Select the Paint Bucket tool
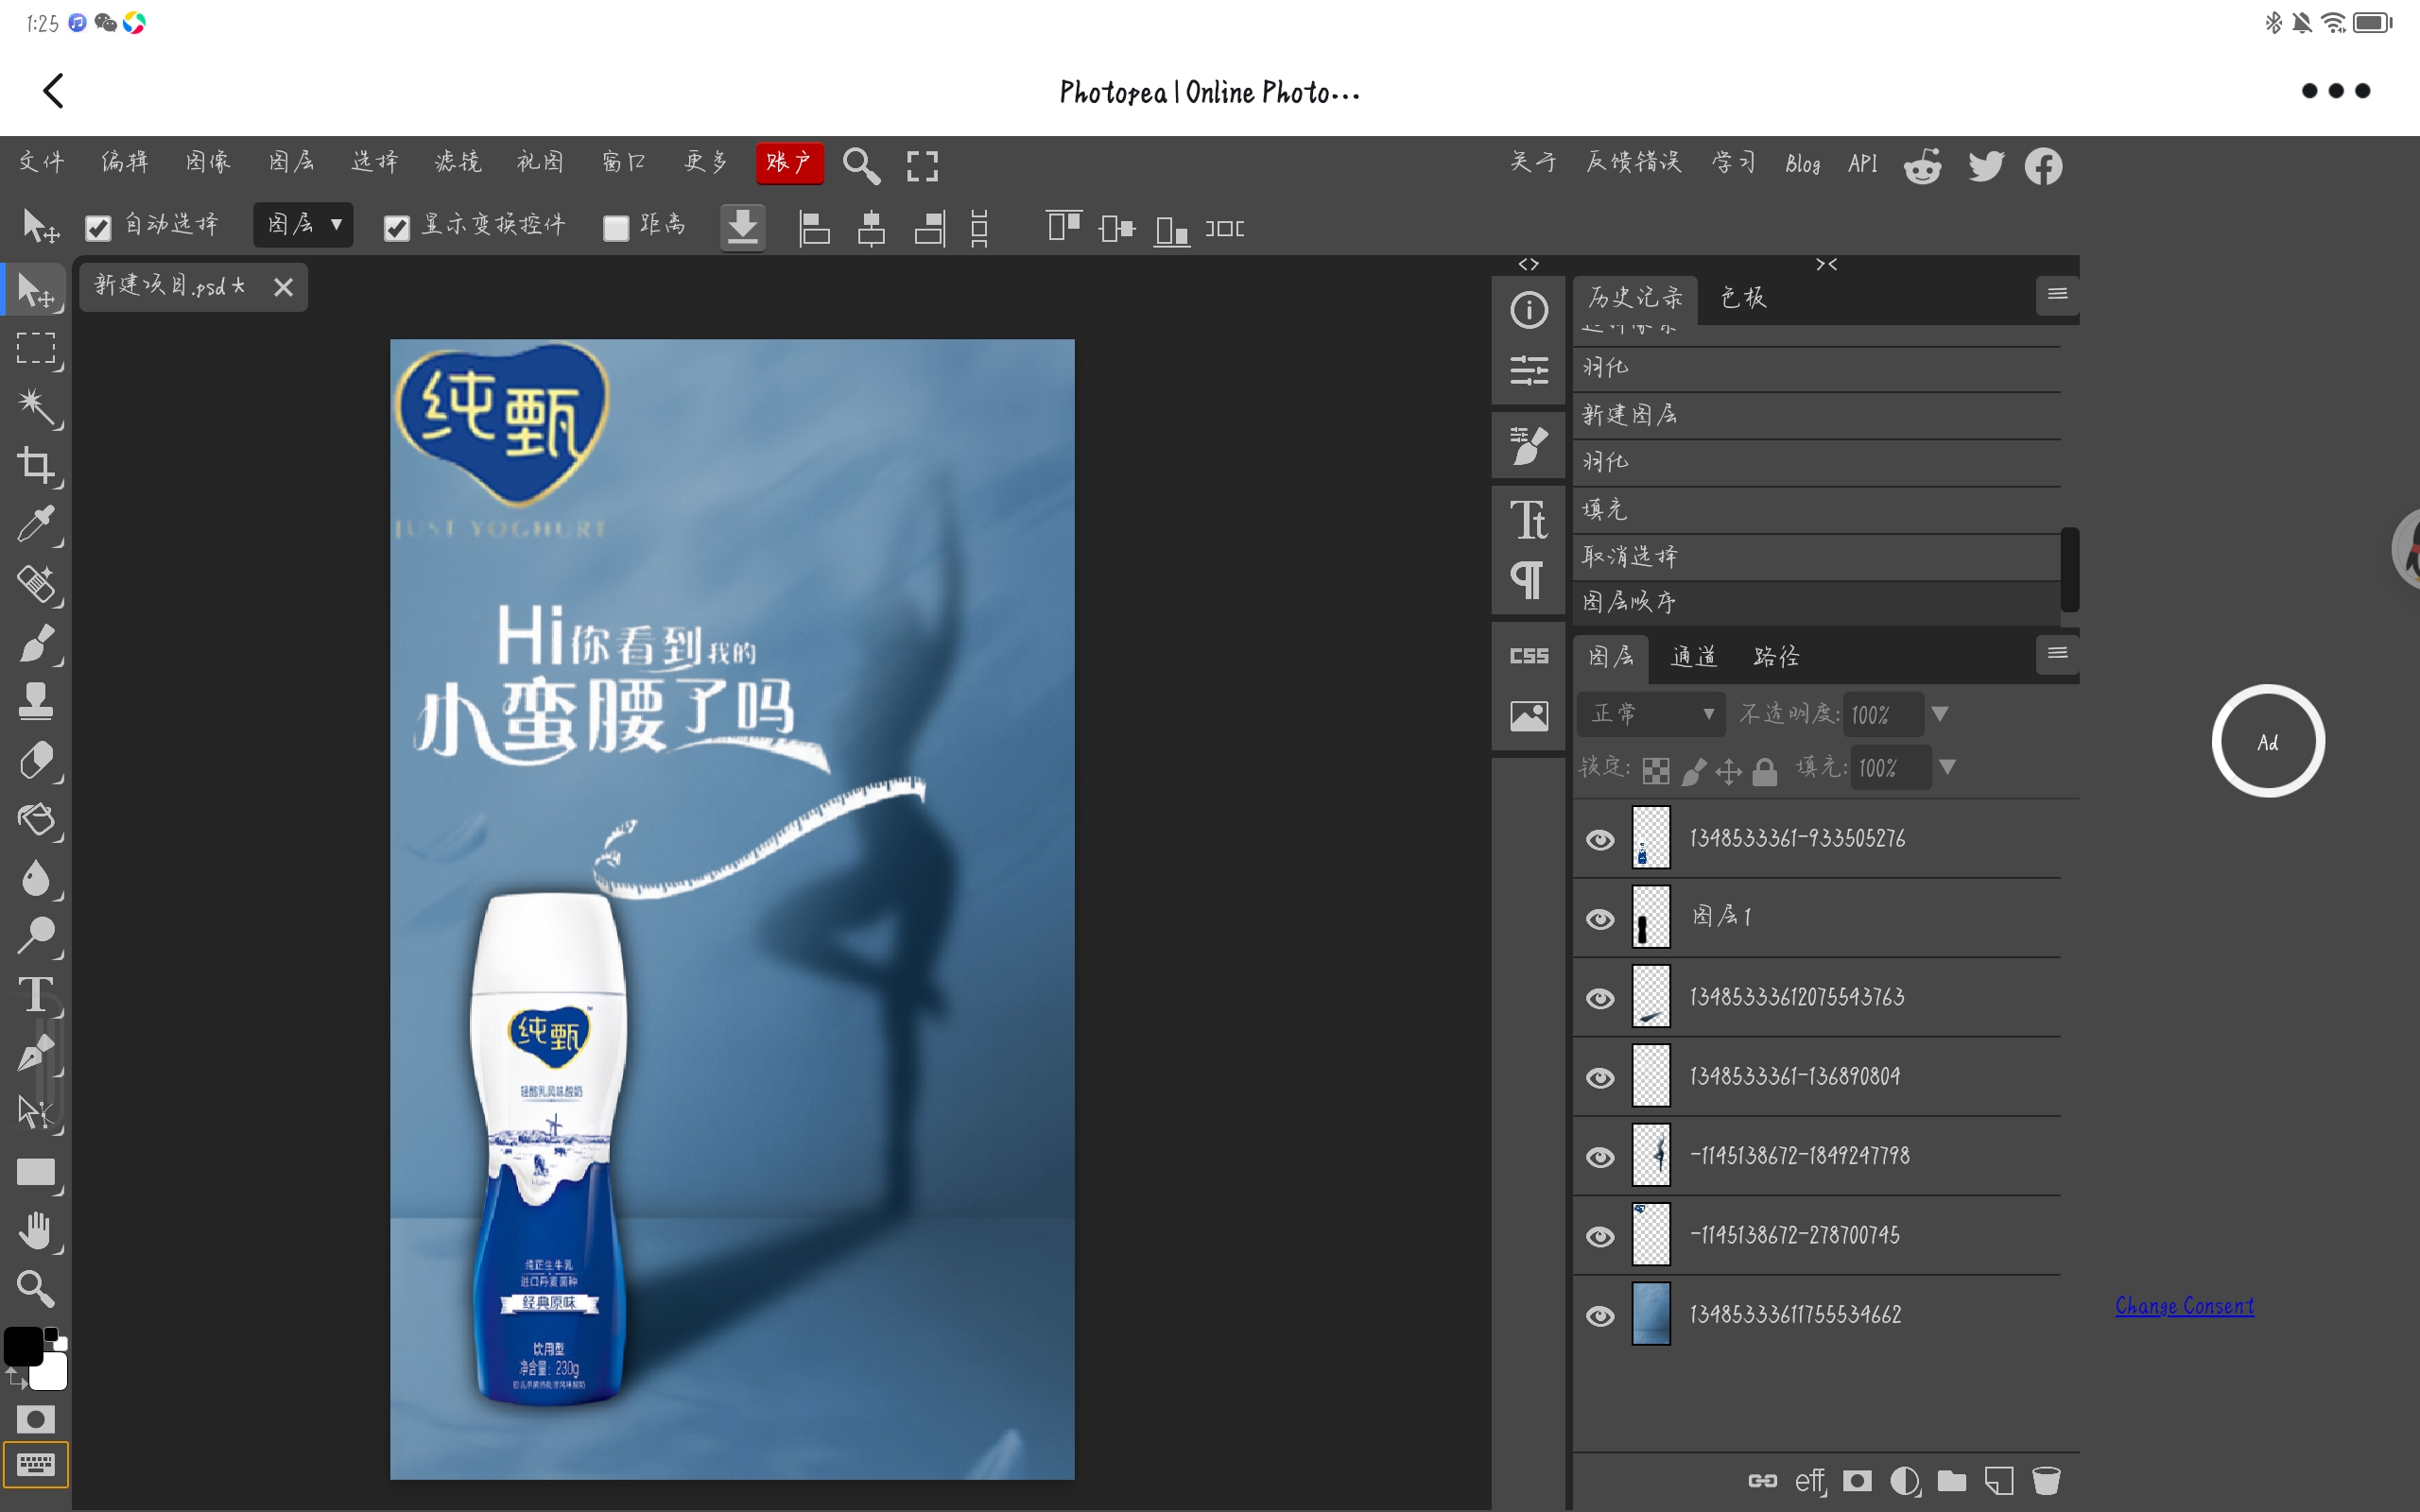Viewport: 2420px width, 1512px height. [x=36, y=819]
